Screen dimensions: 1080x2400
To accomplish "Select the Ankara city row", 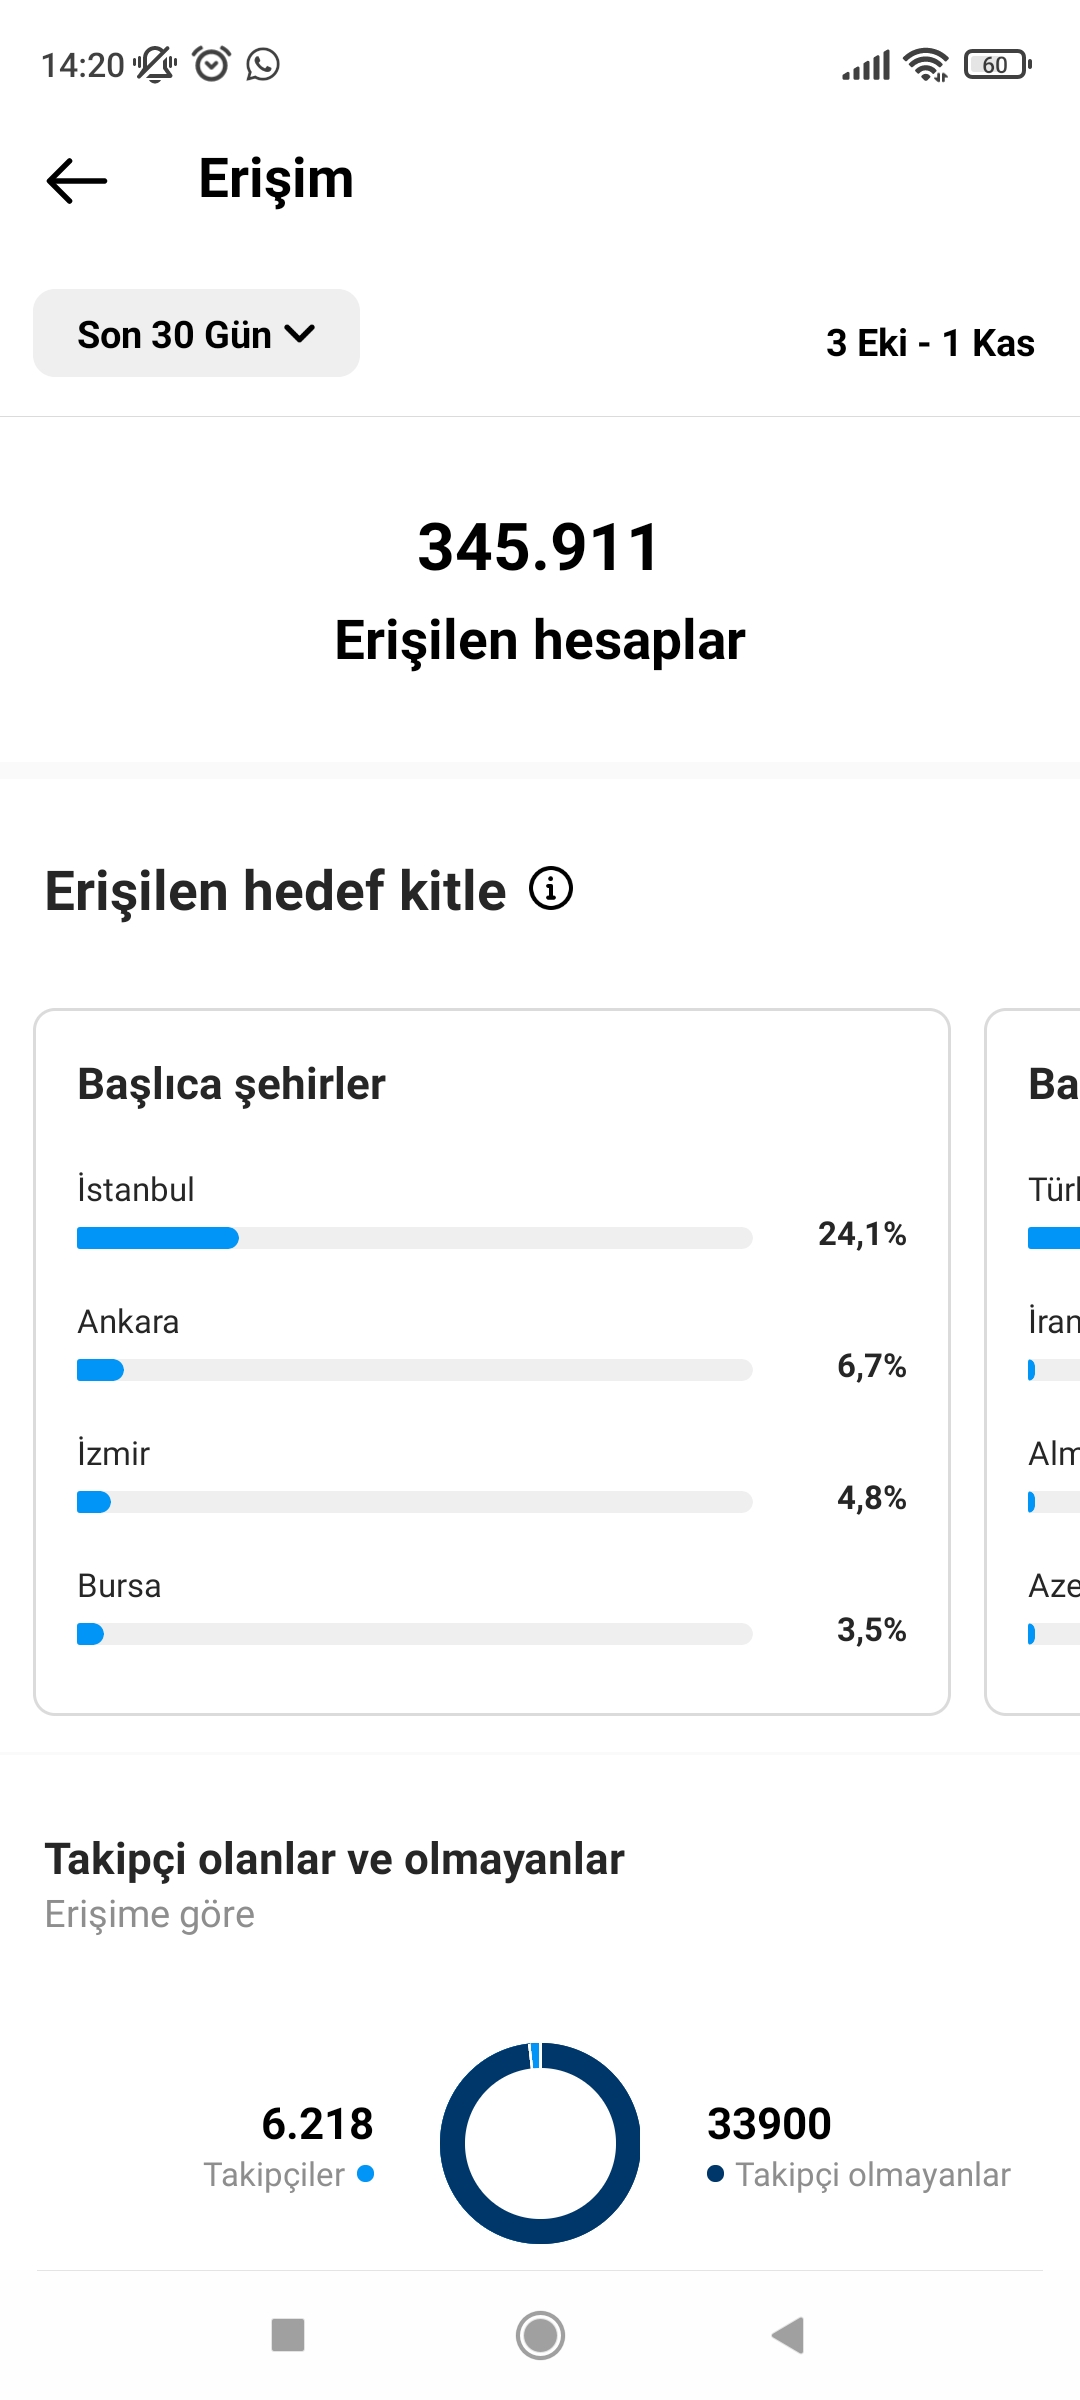I will [492, 1344].
